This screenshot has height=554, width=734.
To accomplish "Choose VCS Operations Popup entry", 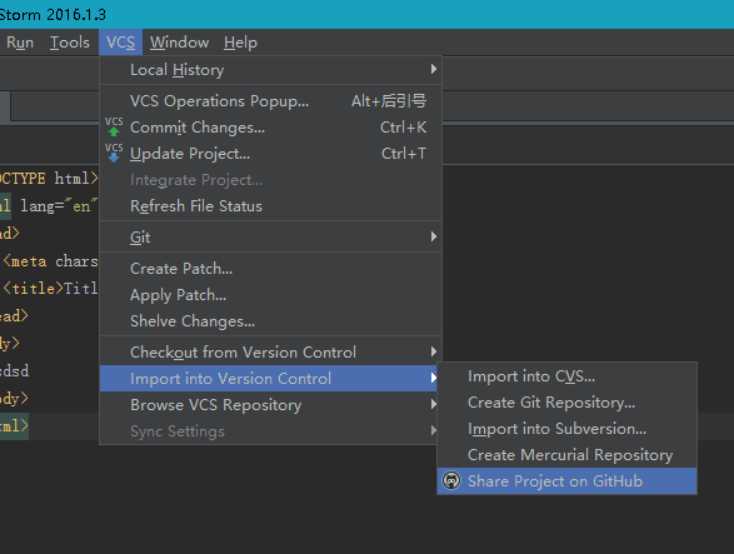I will click(x=271, y=101).
